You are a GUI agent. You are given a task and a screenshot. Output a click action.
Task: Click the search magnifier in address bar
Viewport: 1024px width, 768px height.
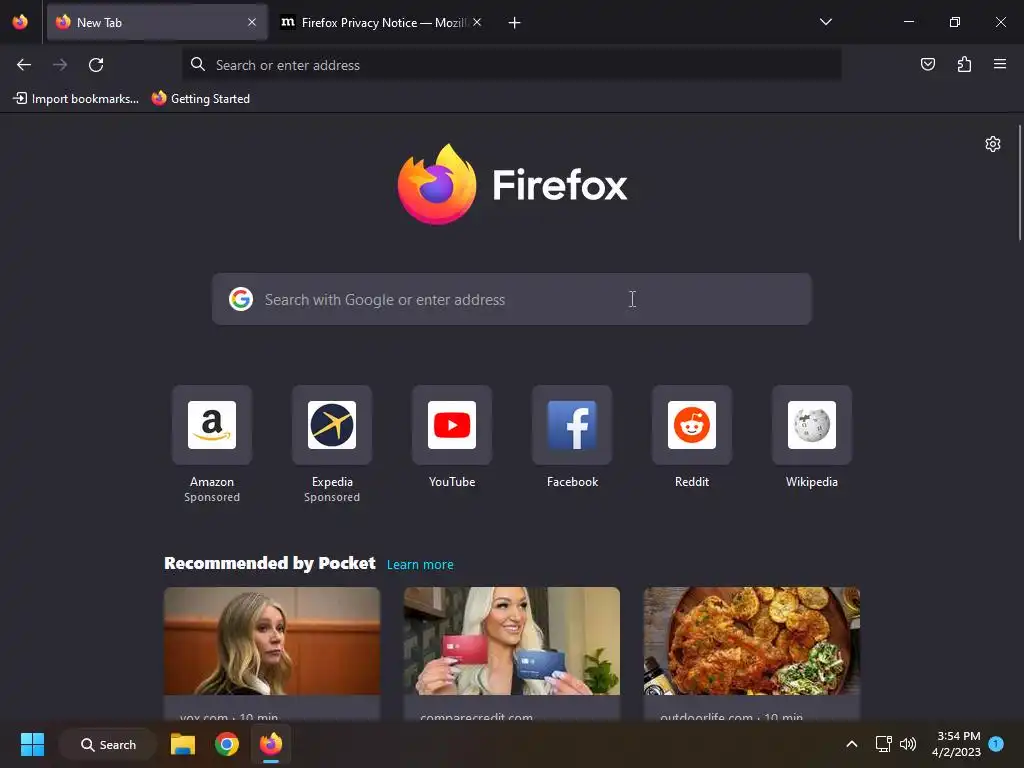coord(197,64)
